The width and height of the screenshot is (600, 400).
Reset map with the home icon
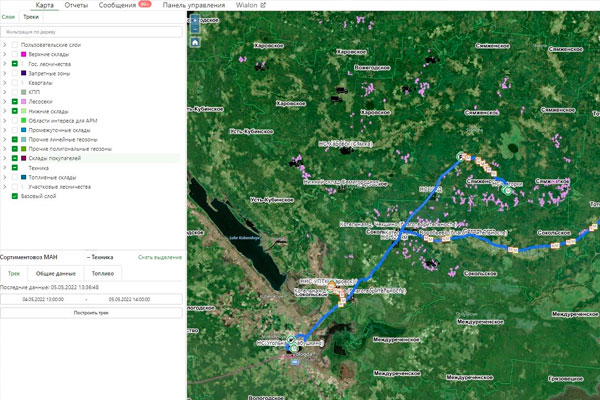tap(195, 42)
